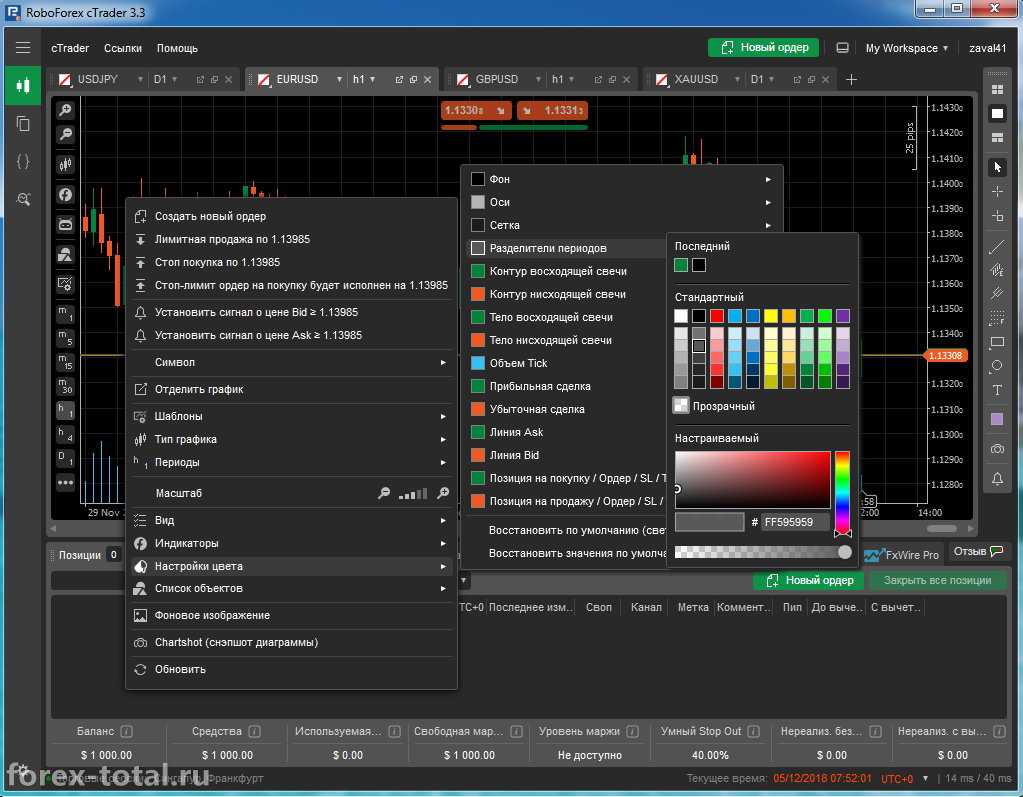Select the Прозрачный transparent color option
The image size is (1023, 797).
pos(714,406)
